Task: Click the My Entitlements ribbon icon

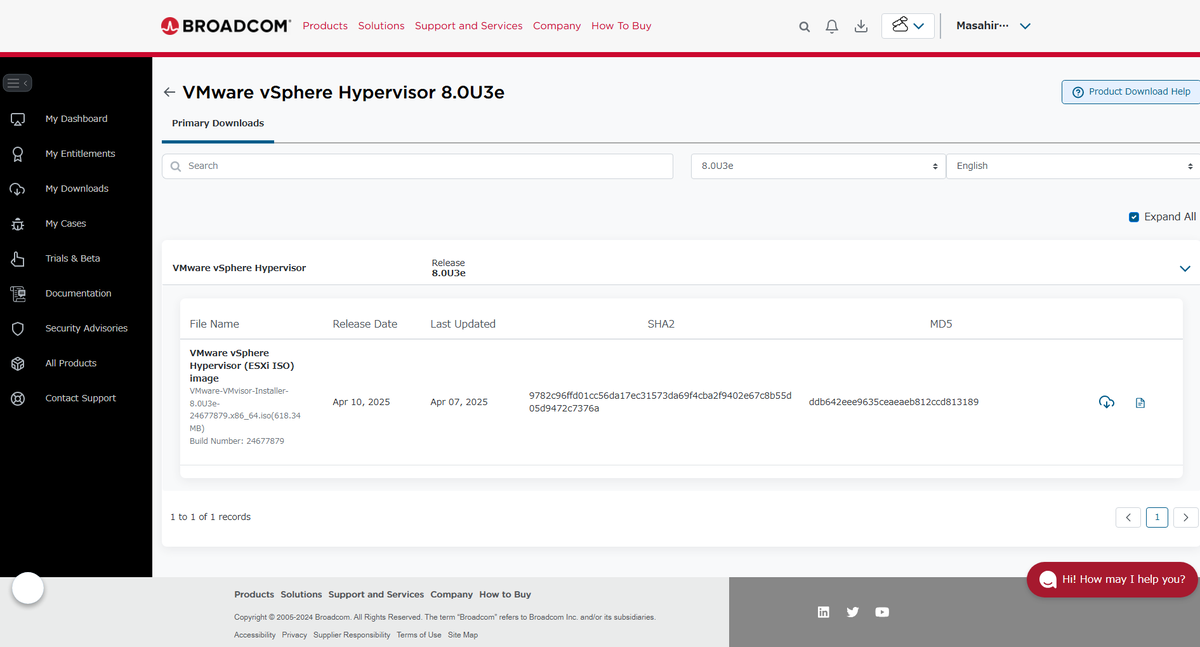Action: [x=17, y=154]
